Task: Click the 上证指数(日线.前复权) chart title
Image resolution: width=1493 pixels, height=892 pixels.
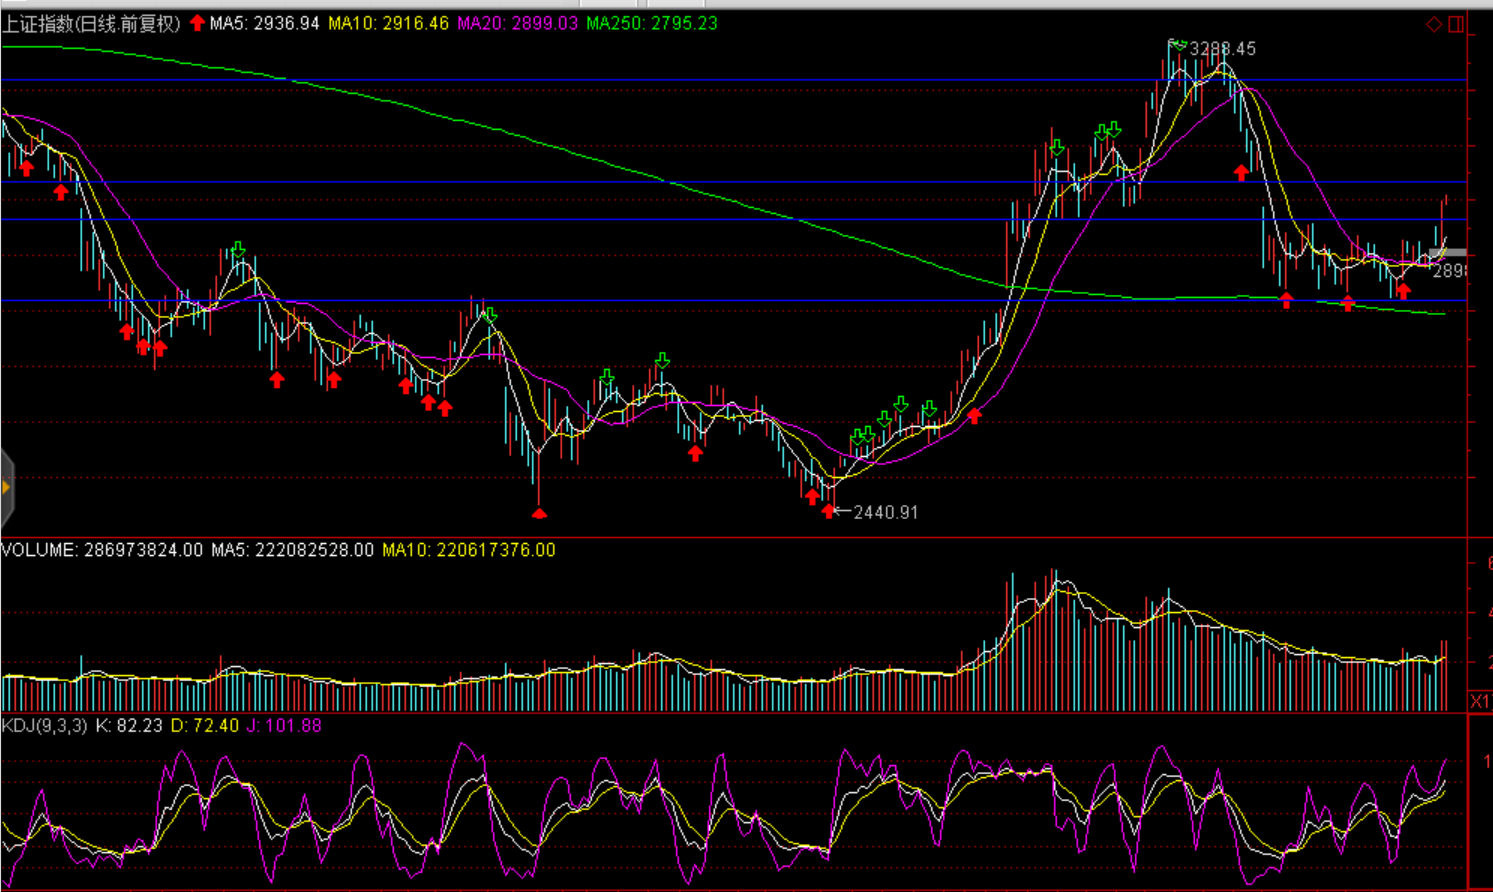Action: coord(91,24)
